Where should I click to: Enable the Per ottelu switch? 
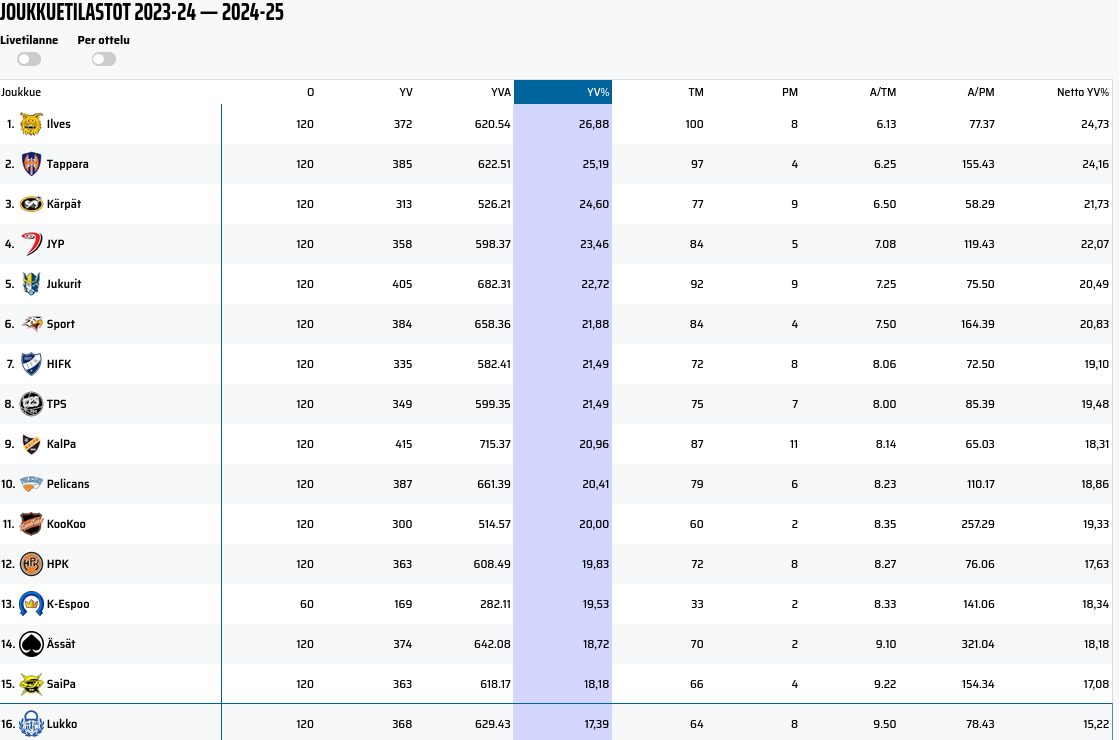pos(104,59)
